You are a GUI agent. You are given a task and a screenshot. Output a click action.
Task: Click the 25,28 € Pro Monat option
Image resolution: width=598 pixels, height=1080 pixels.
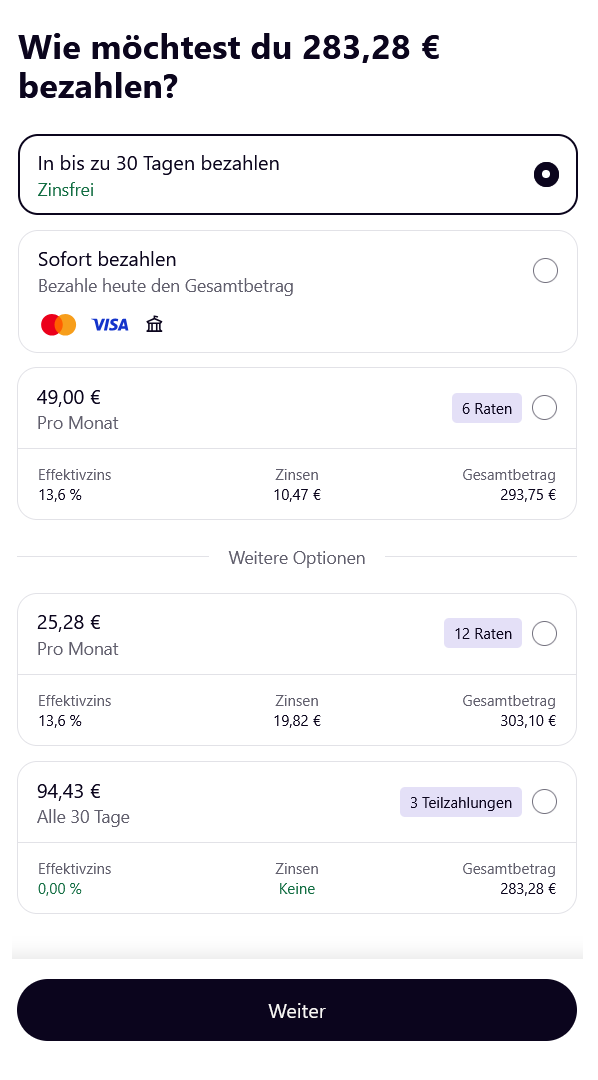[297, 634]
